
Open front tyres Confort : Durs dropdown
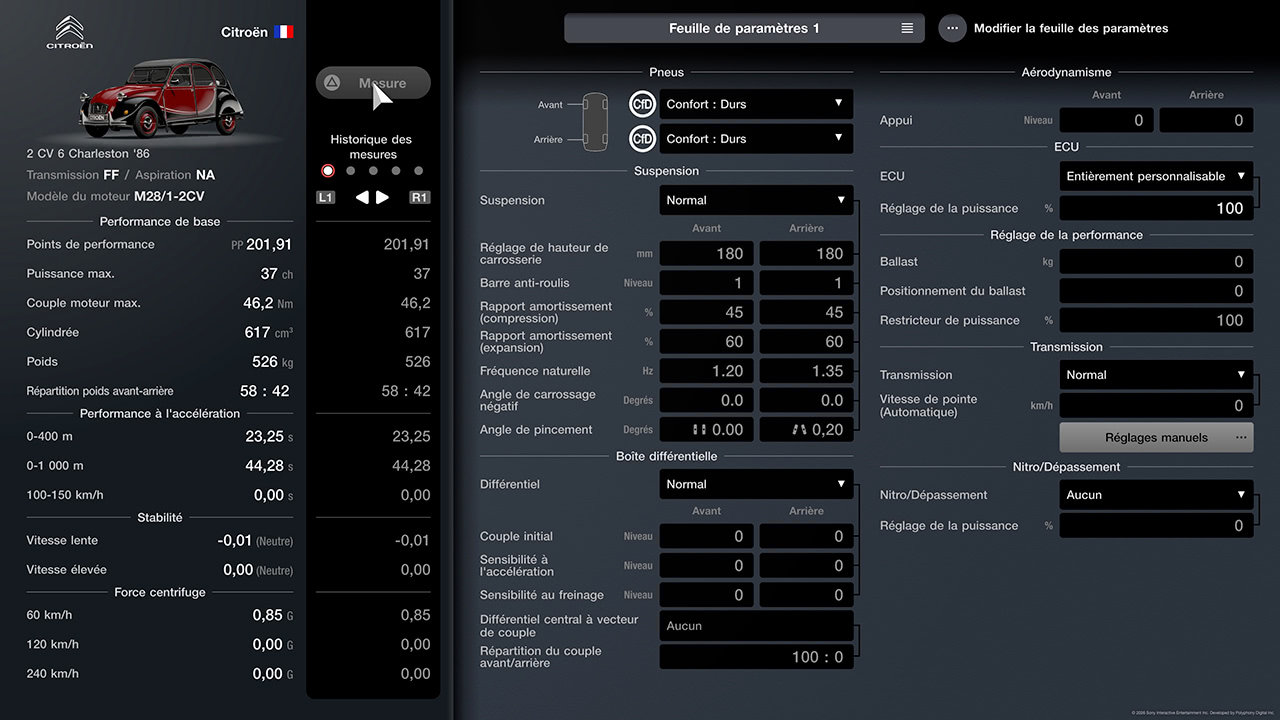coord(757,104)
